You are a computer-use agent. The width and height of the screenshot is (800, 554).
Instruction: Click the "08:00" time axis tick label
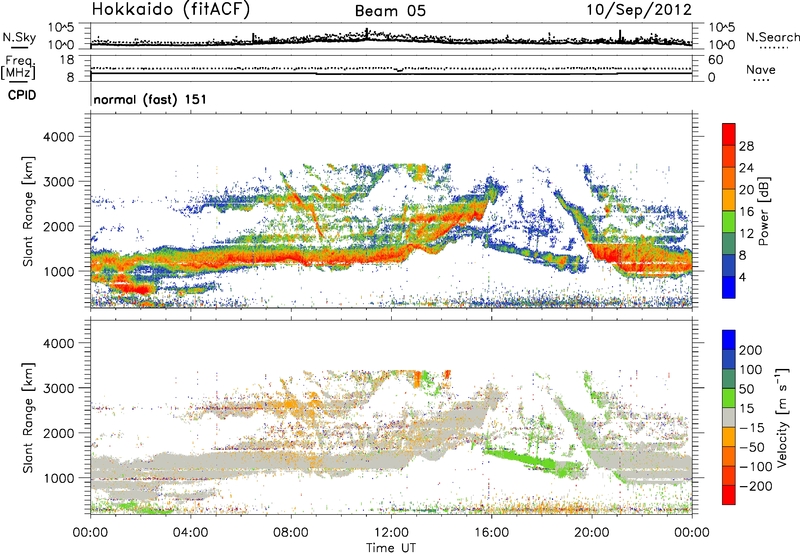(x=291, y=533)
